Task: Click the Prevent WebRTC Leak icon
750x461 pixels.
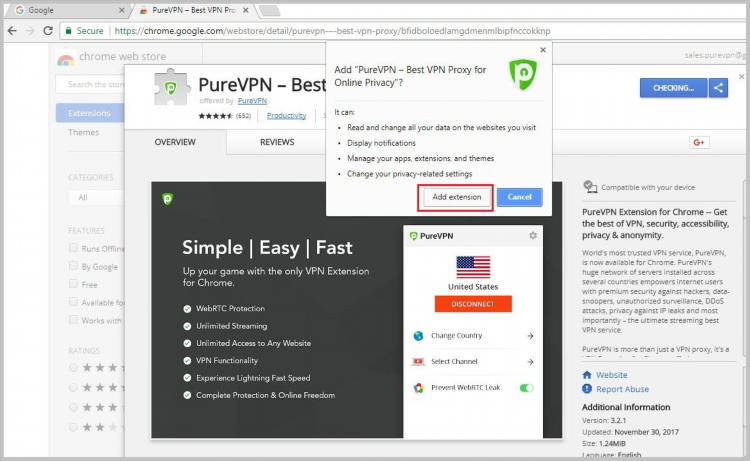Action: coord(419,388)
